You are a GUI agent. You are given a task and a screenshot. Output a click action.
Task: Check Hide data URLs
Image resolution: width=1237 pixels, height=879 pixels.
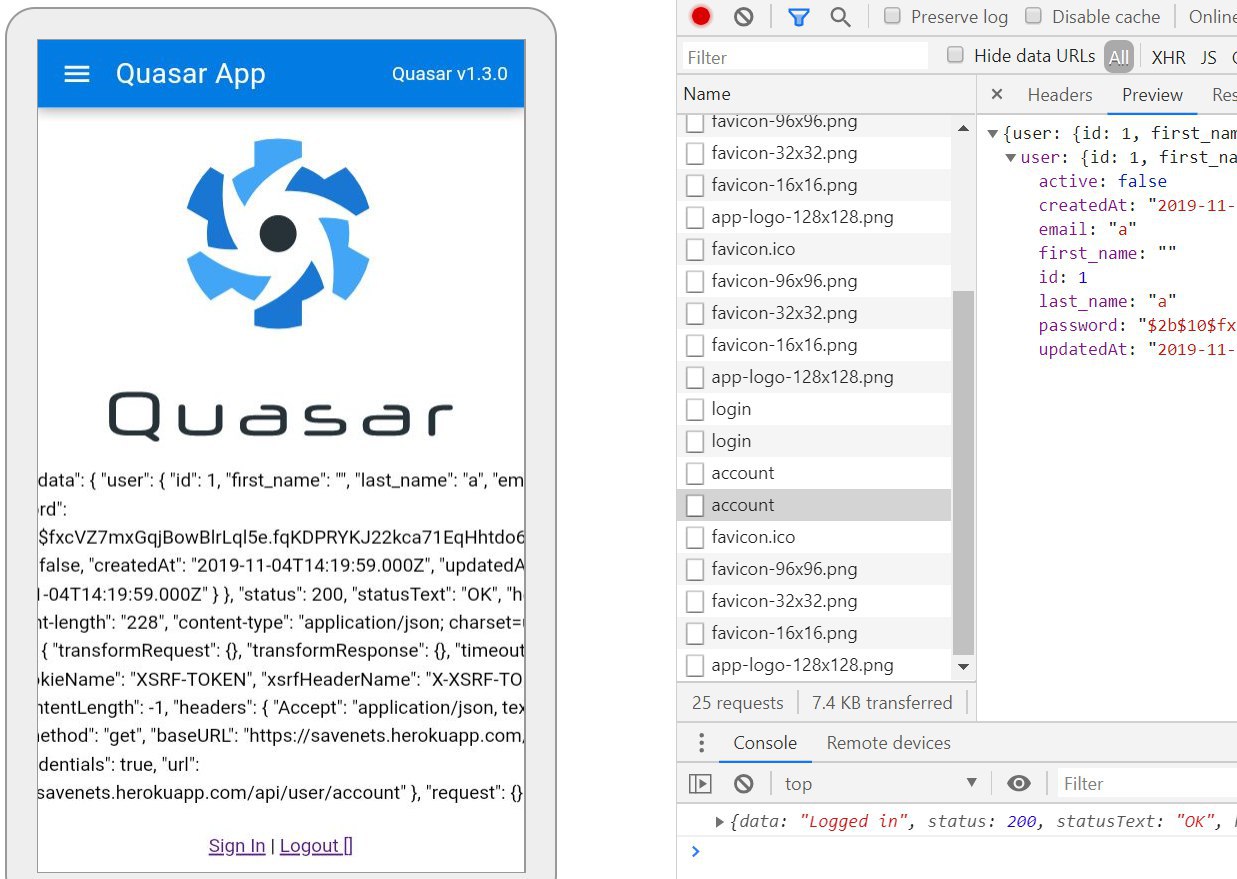click(x=955, y=55)
